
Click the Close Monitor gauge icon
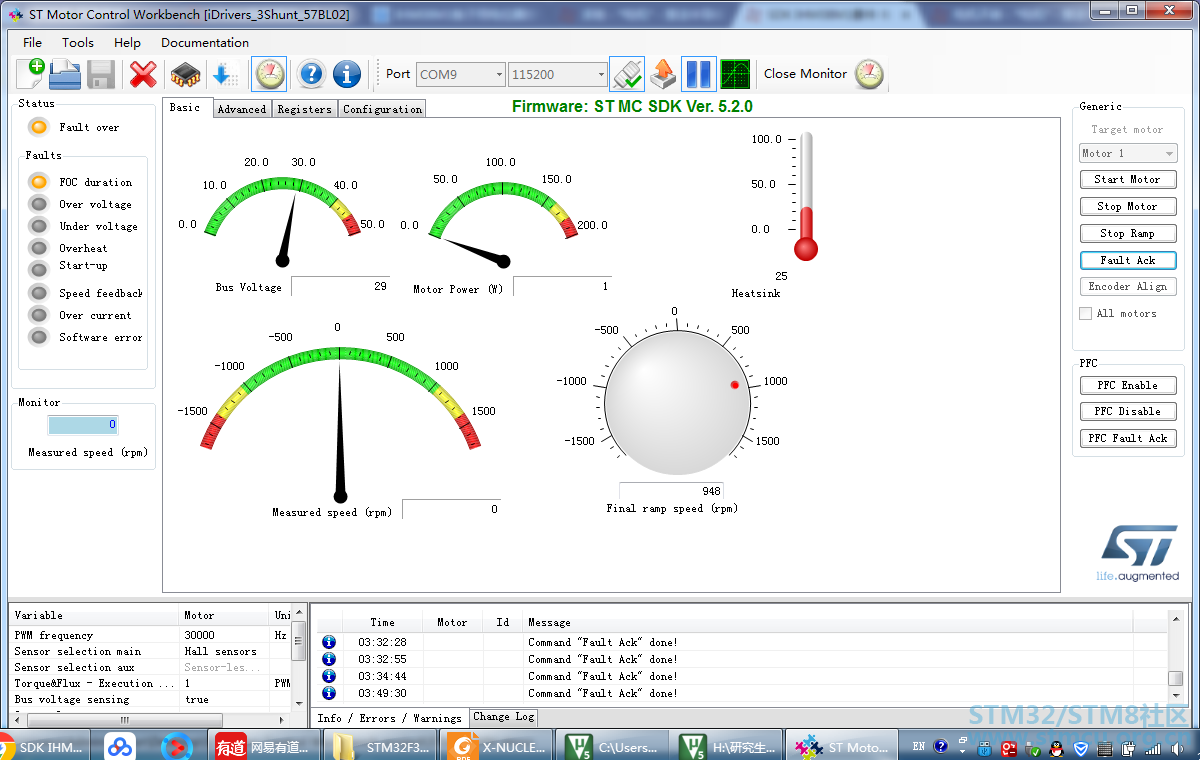click(x=869, y=74)
